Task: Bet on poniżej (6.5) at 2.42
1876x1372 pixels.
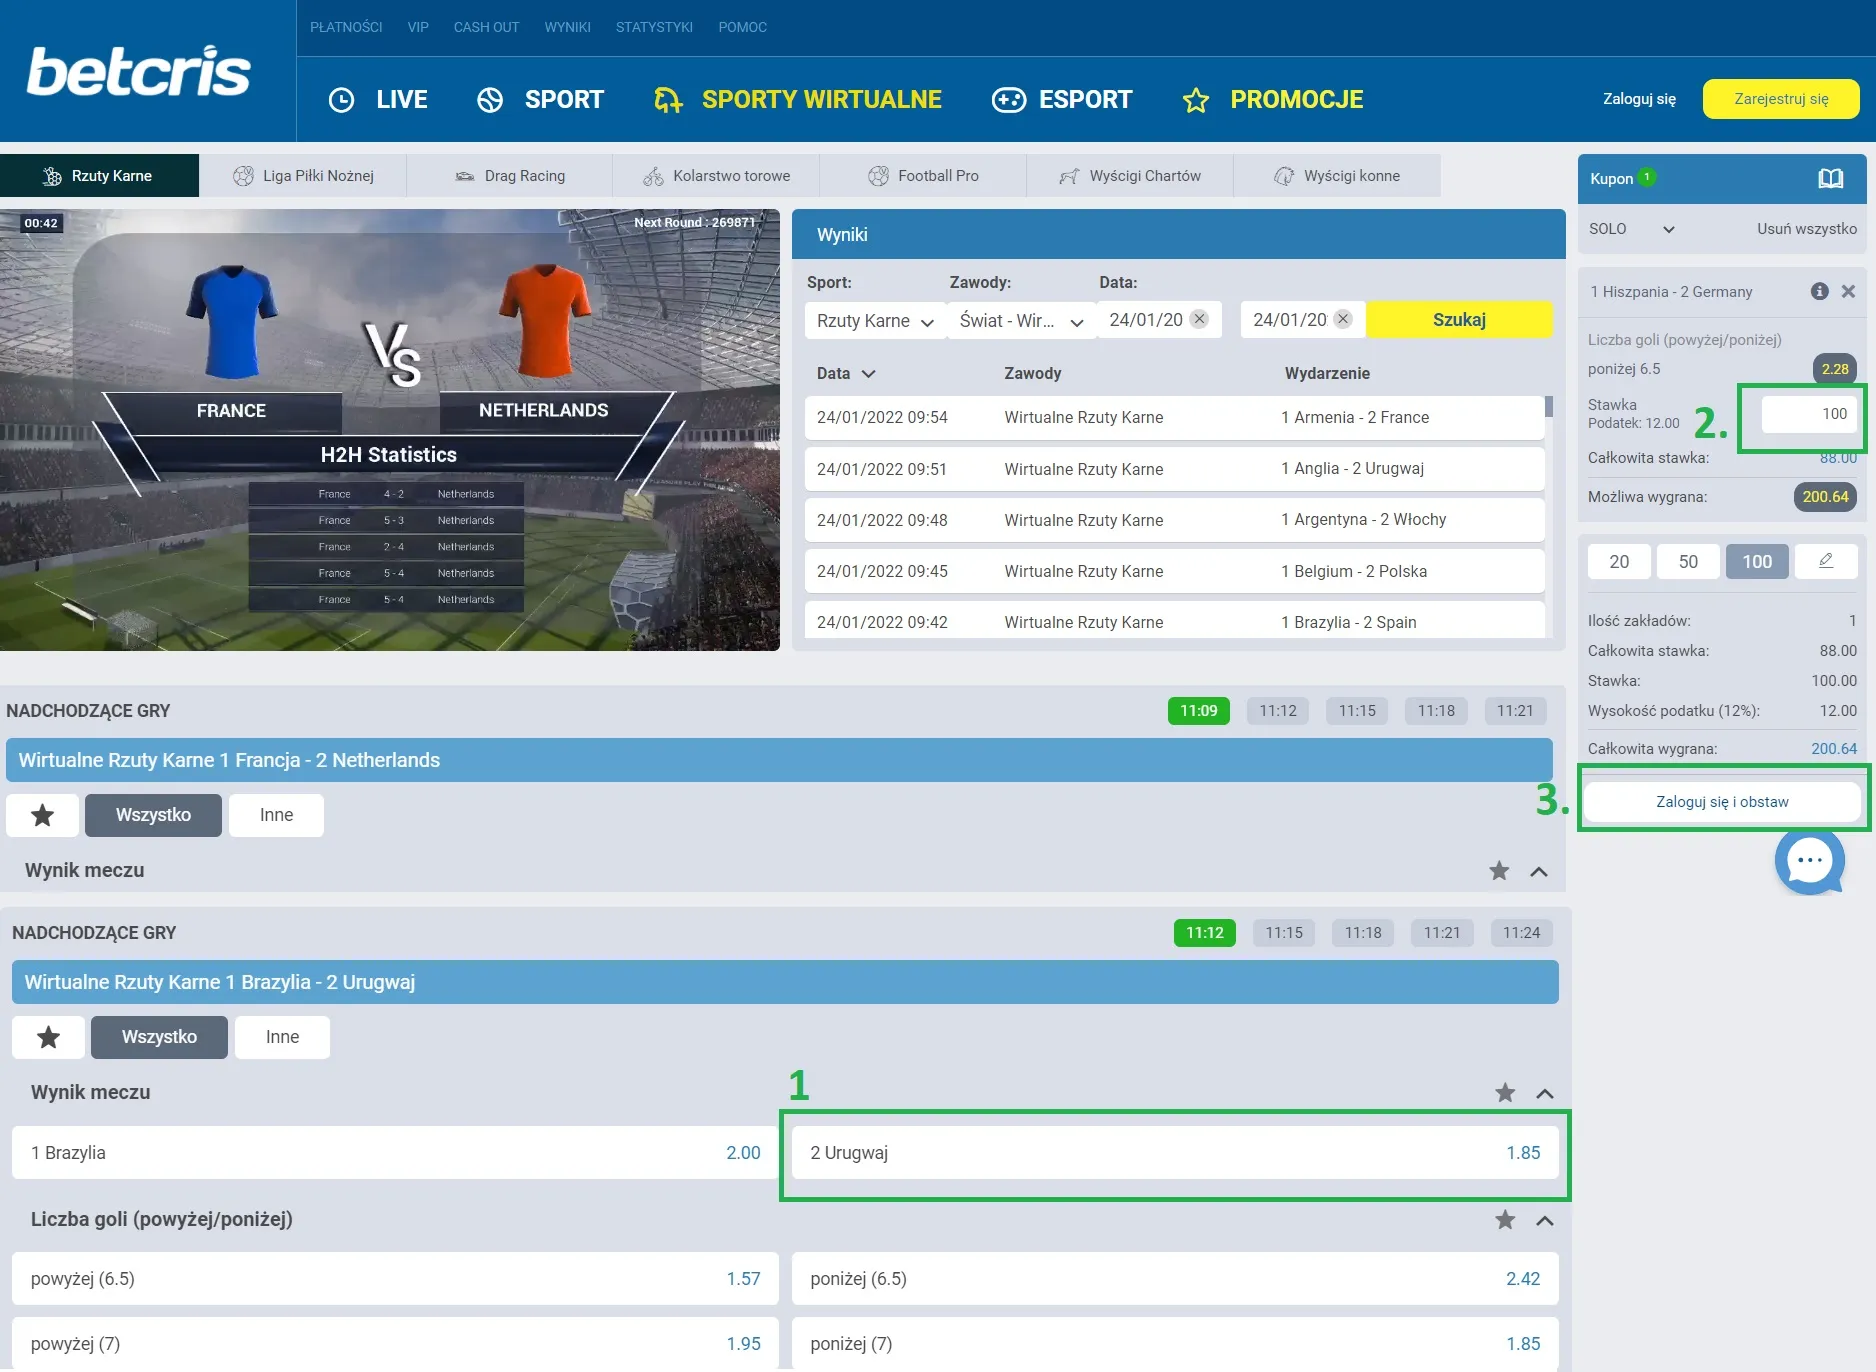Action: click(x=1175, y=1279)
